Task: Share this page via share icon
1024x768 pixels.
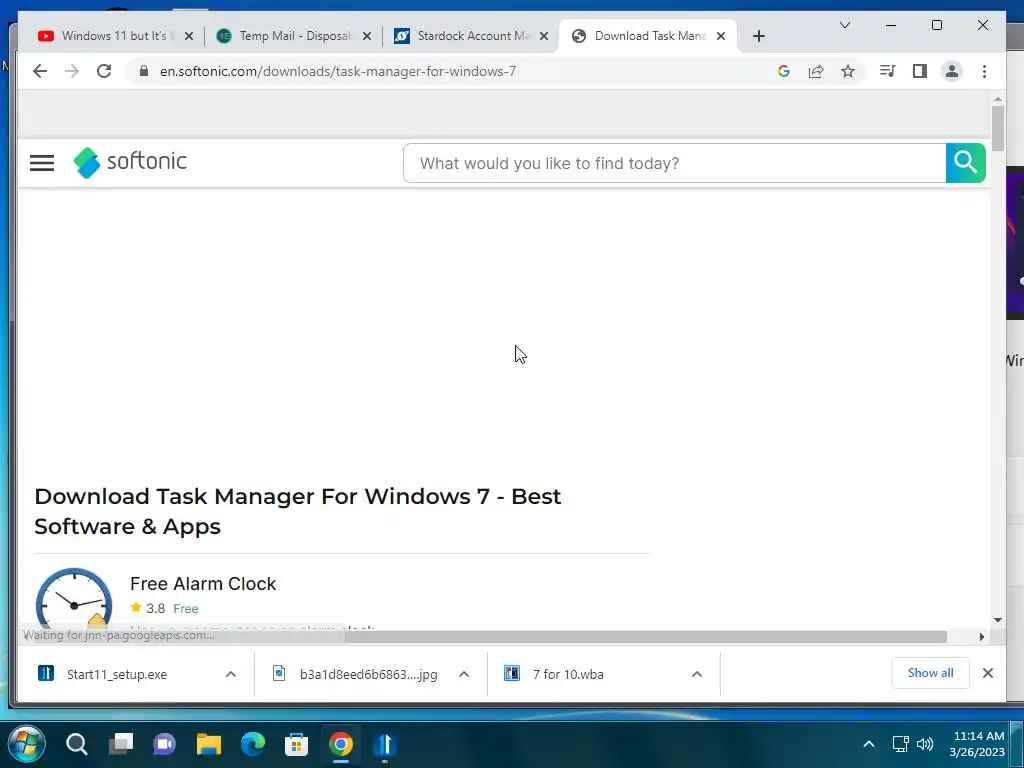Action: point(816,71)
